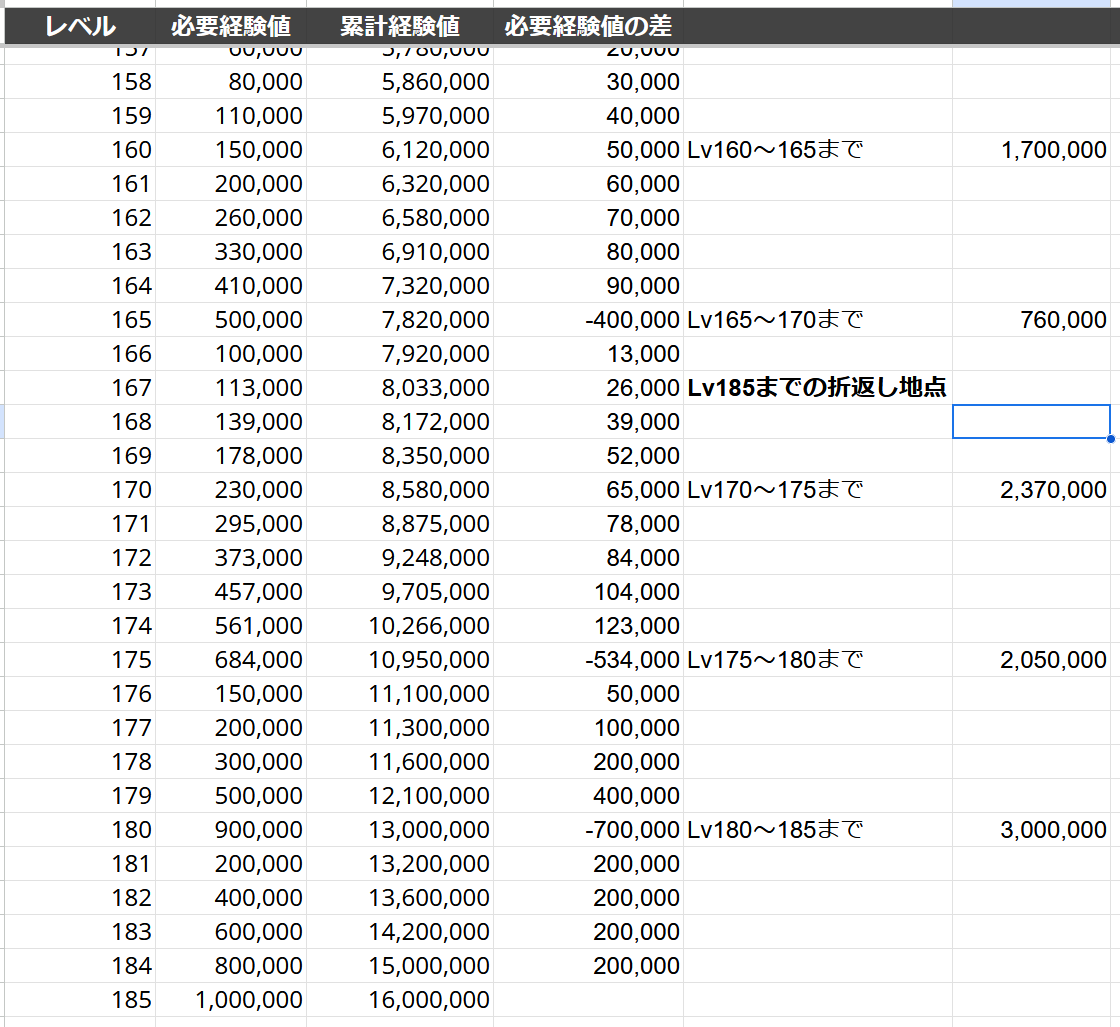
Task: Select the empty selected cell in row 168
Action: 1031,421
